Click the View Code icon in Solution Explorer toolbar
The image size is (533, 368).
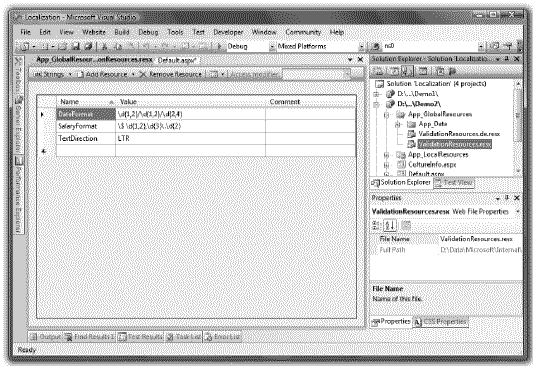423,71
